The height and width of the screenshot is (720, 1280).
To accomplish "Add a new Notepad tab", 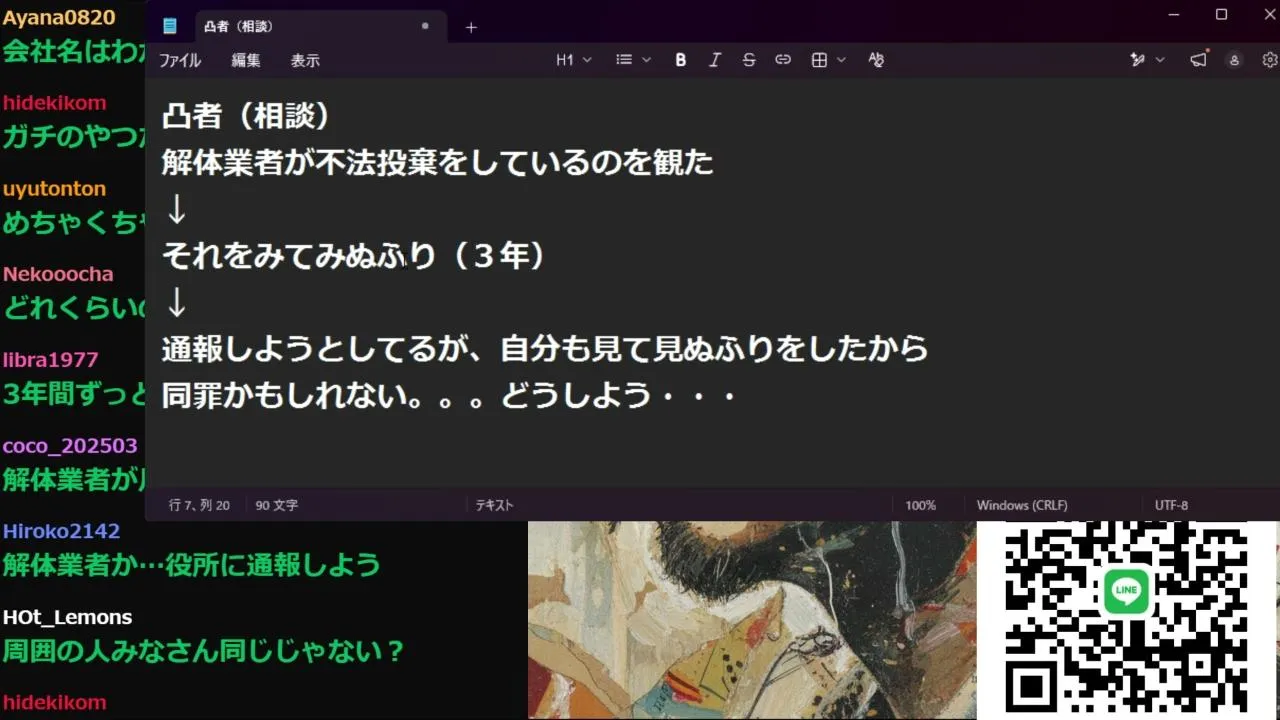I will click(471, 28).
